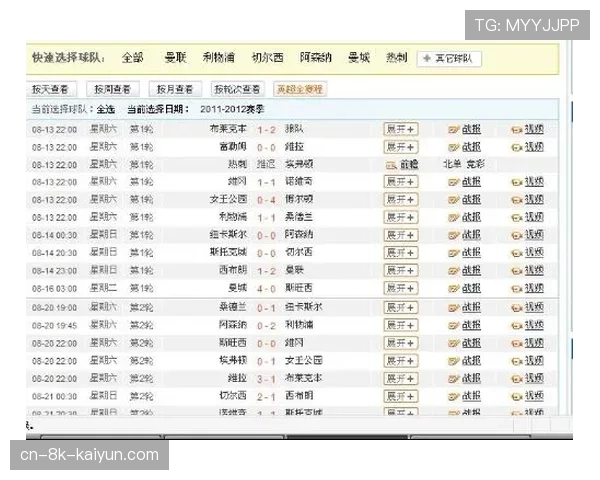Click 前瞻 preview icon for 热刺 vs 埃弗顿
Image resolution: width=600 pixels, height=480 pixels.
[x=391, y=165]
